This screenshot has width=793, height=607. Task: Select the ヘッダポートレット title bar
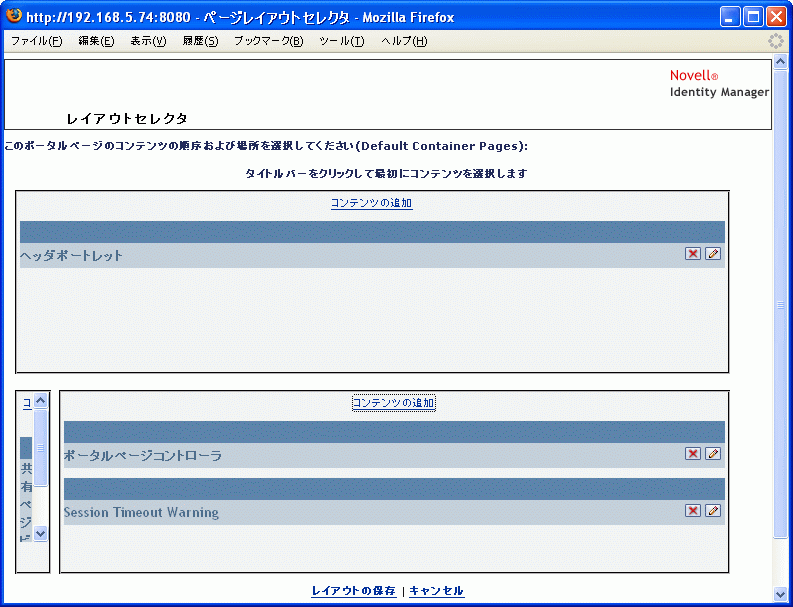tap(372, 255)
